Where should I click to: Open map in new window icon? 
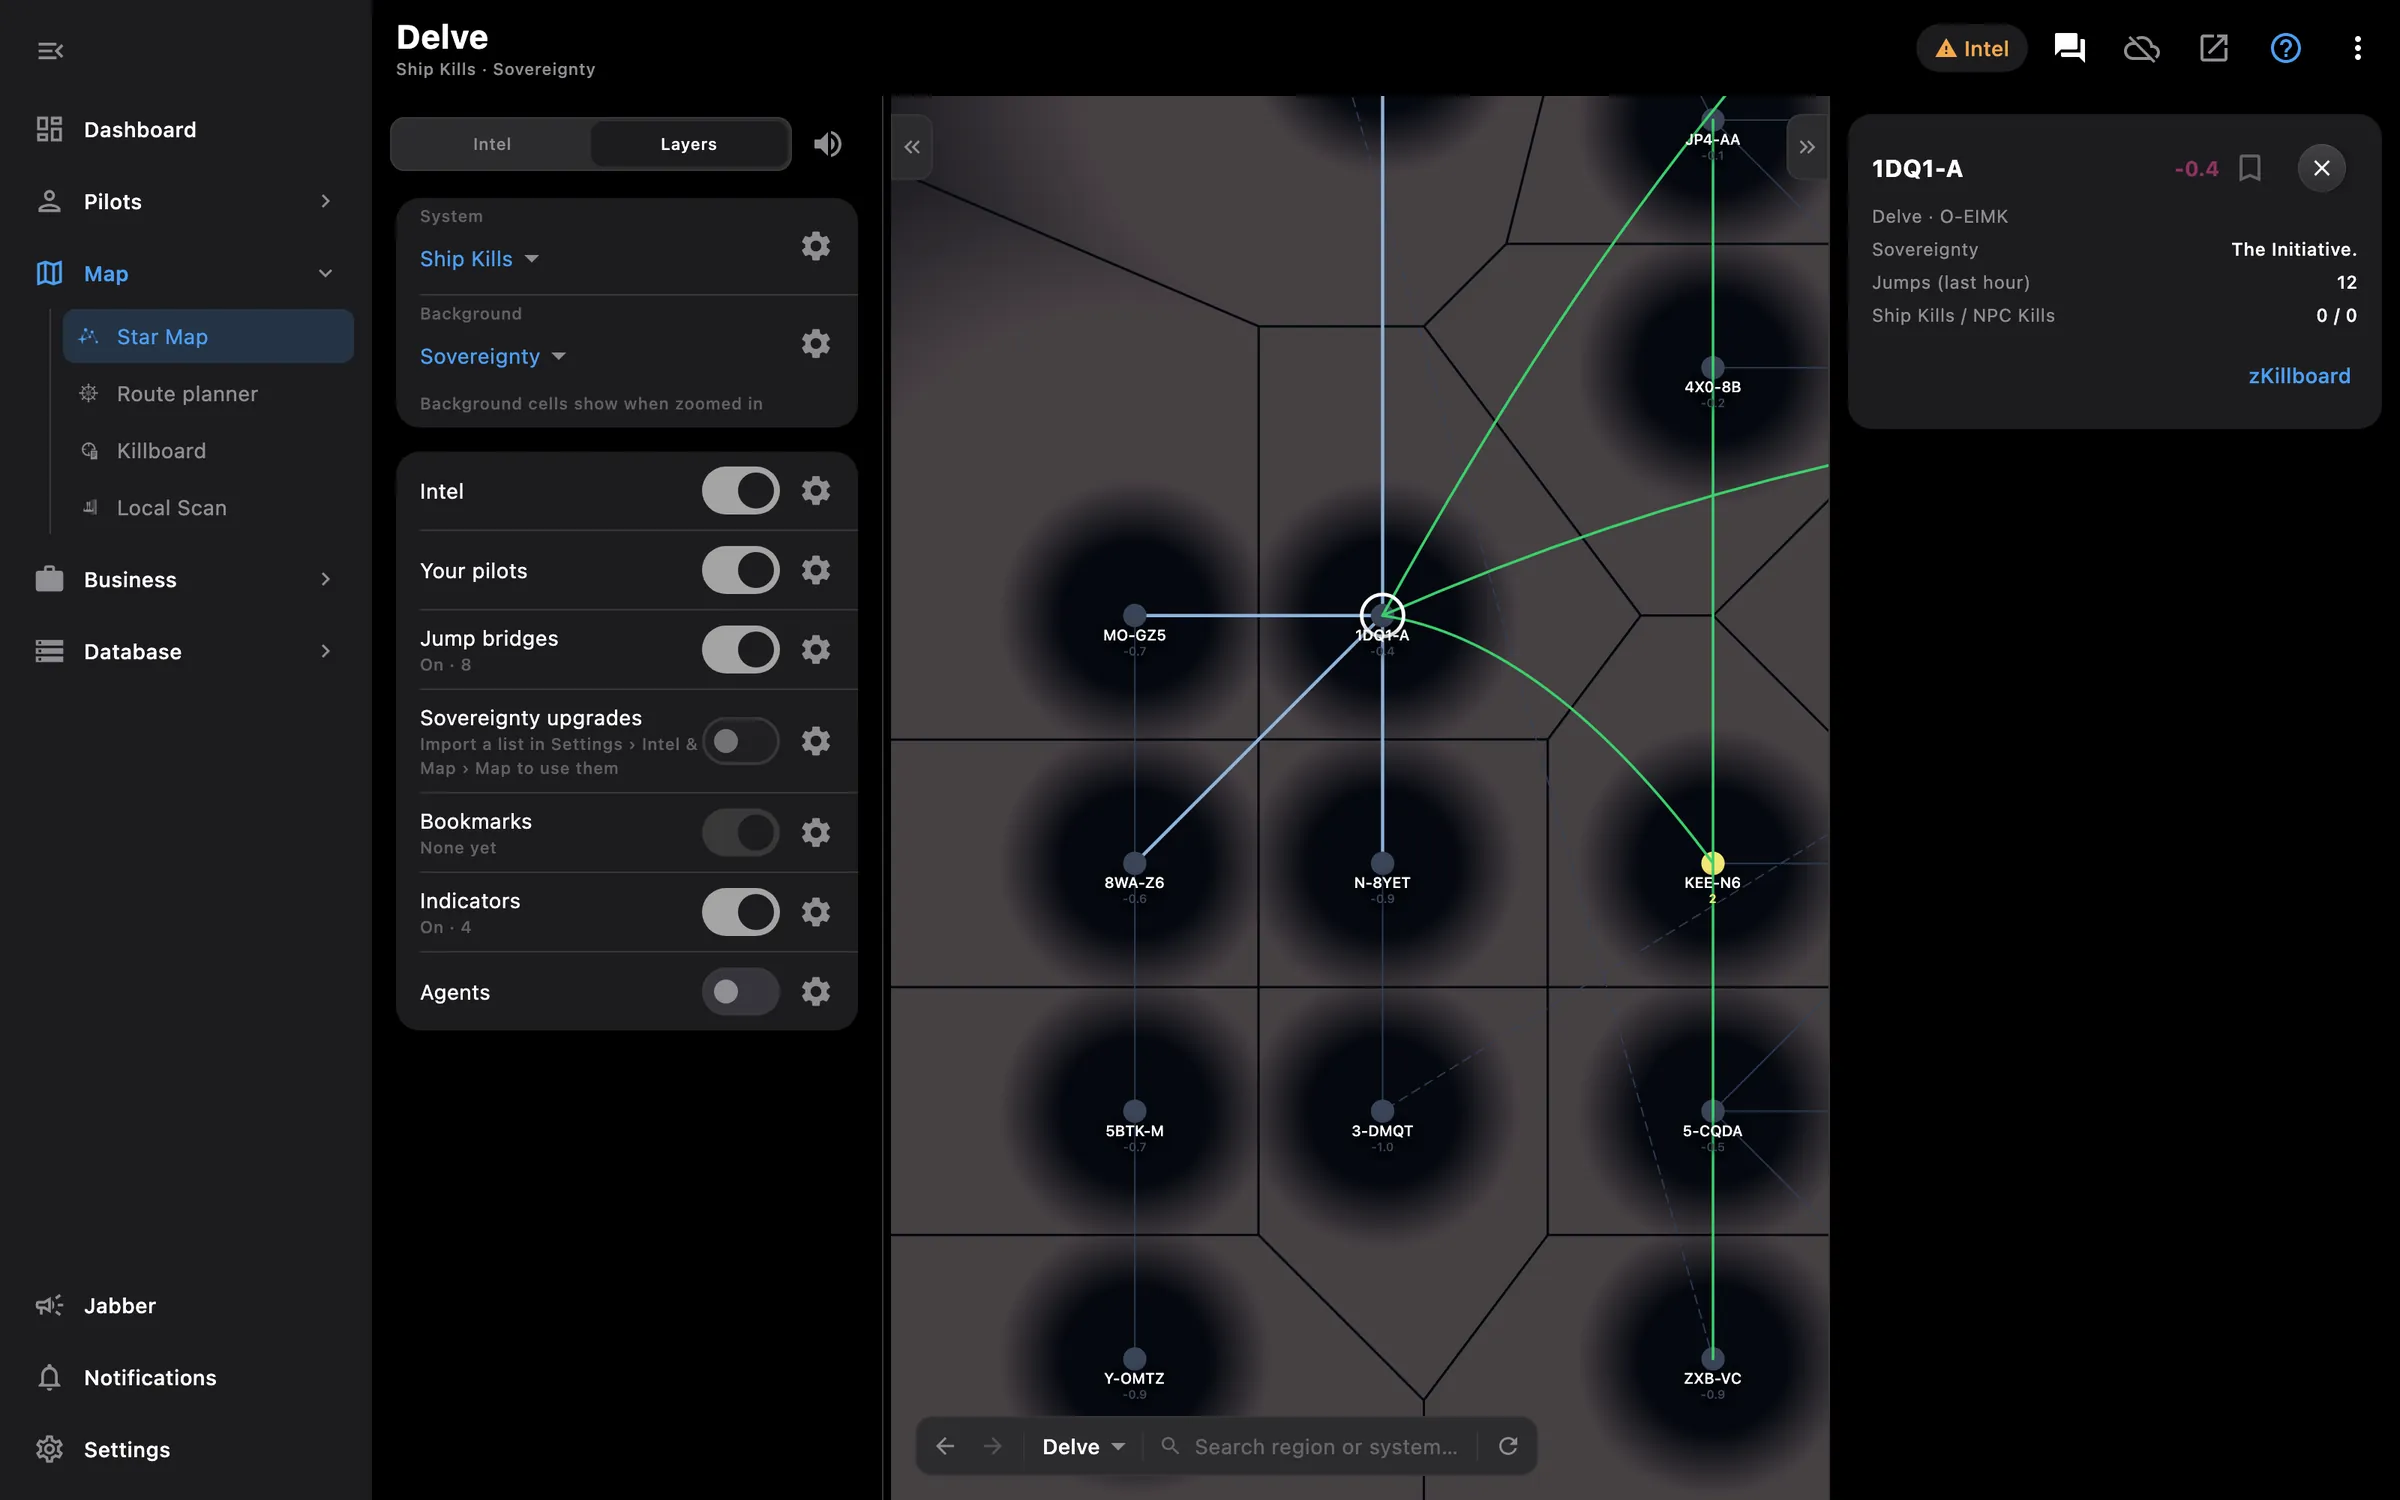click(2213, 48)
